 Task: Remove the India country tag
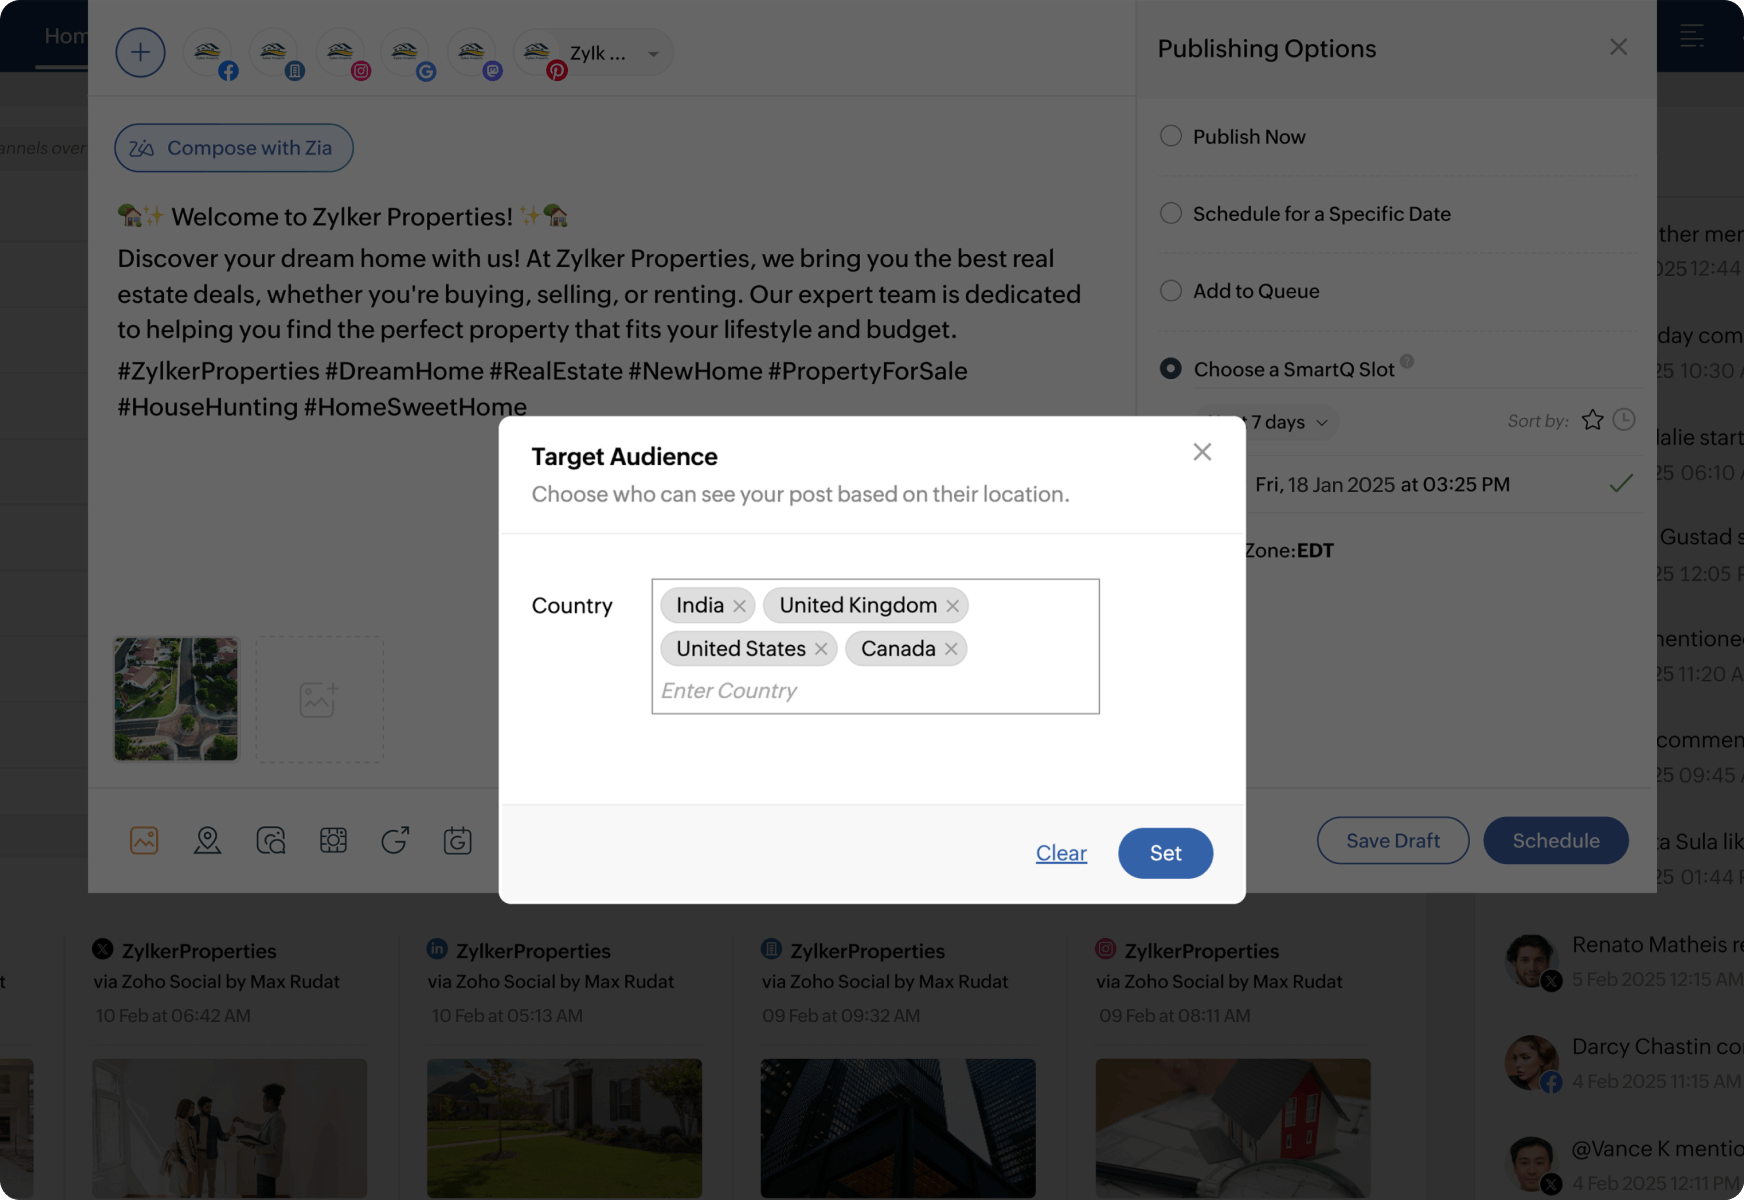(739, 606)
